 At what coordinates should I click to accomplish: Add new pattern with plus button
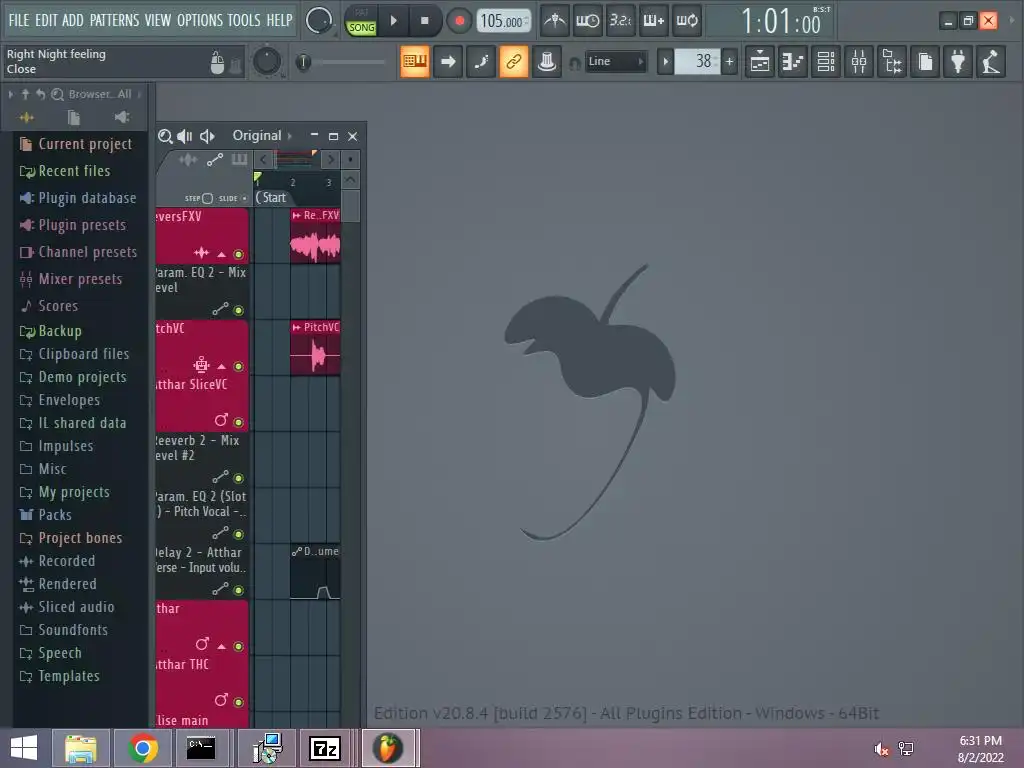pos(729,62)
